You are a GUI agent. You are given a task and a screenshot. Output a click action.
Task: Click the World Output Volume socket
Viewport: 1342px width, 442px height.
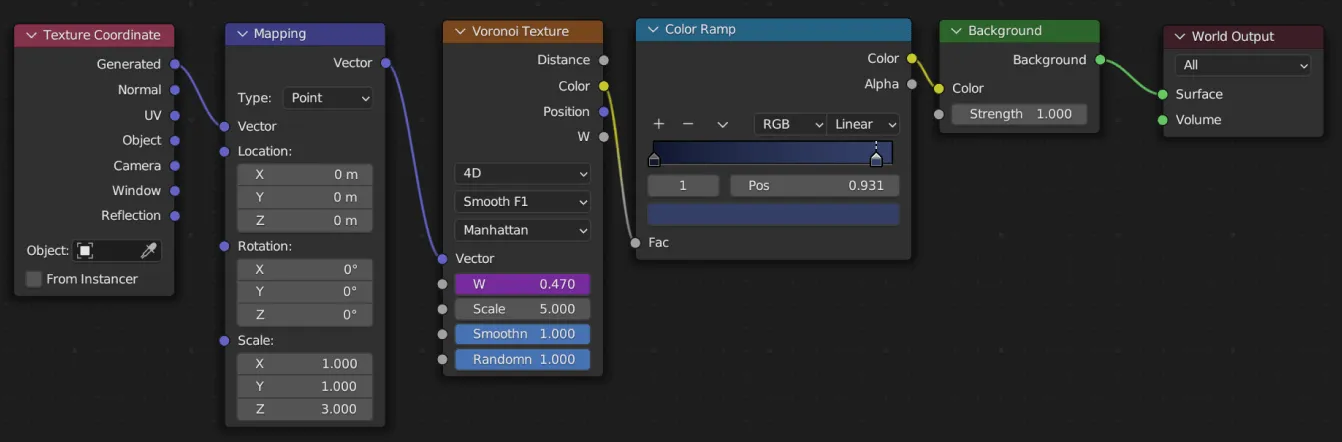[x=1162, y=120]
